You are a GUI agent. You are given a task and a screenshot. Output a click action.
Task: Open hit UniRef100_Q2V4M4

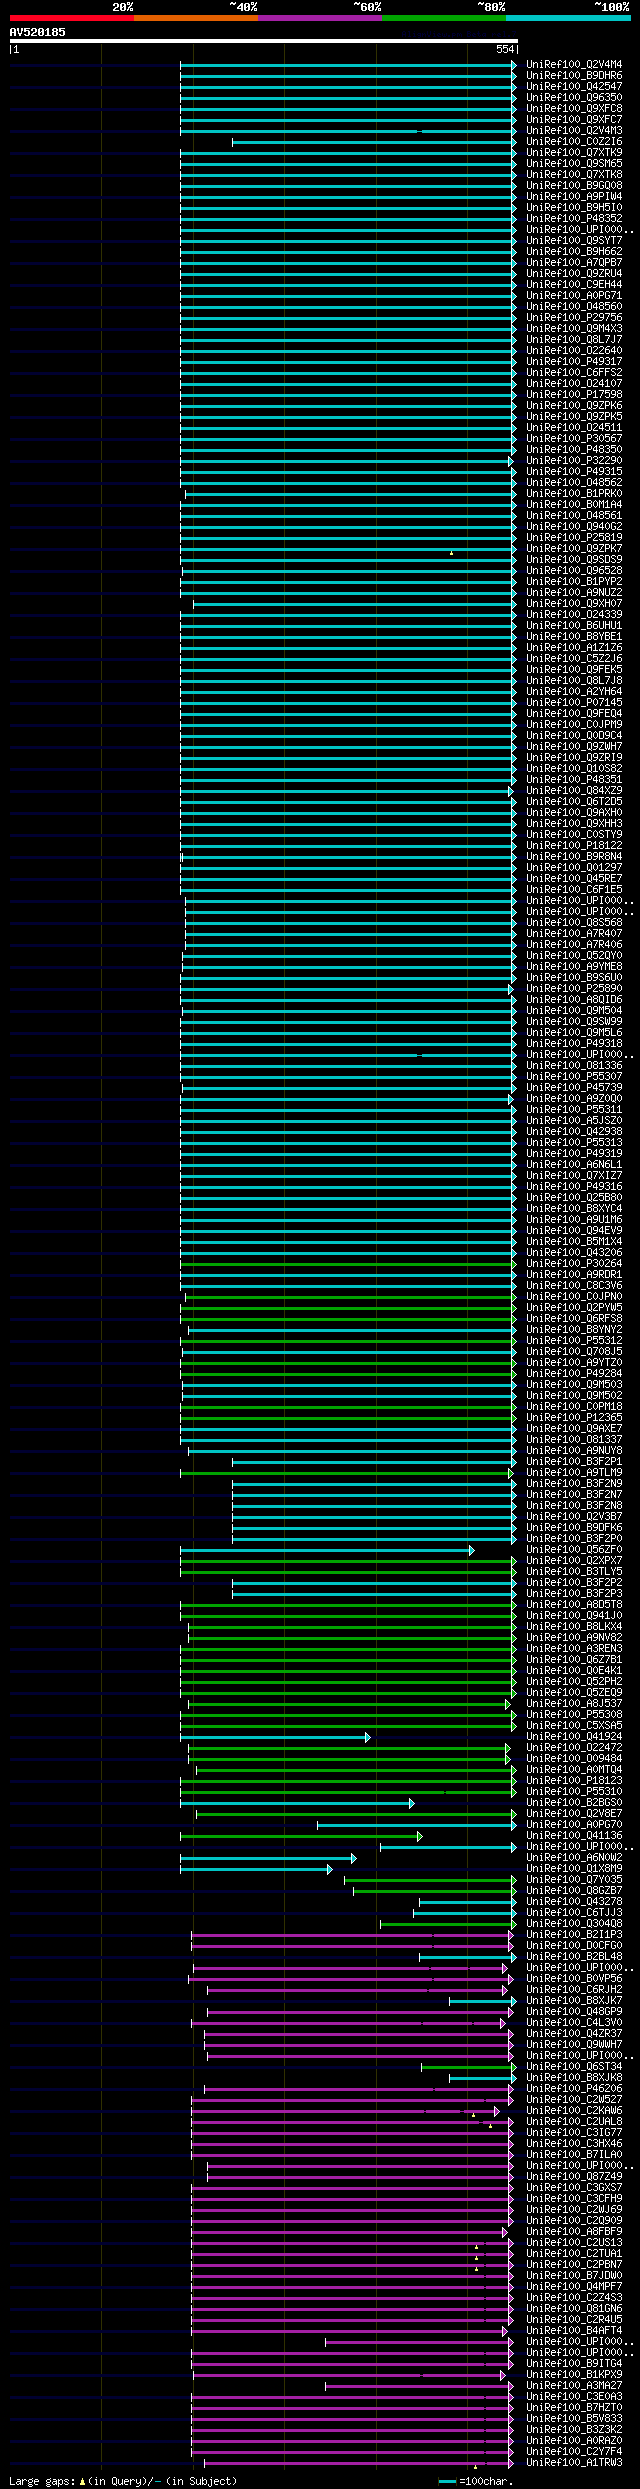[x=574, y=65]
